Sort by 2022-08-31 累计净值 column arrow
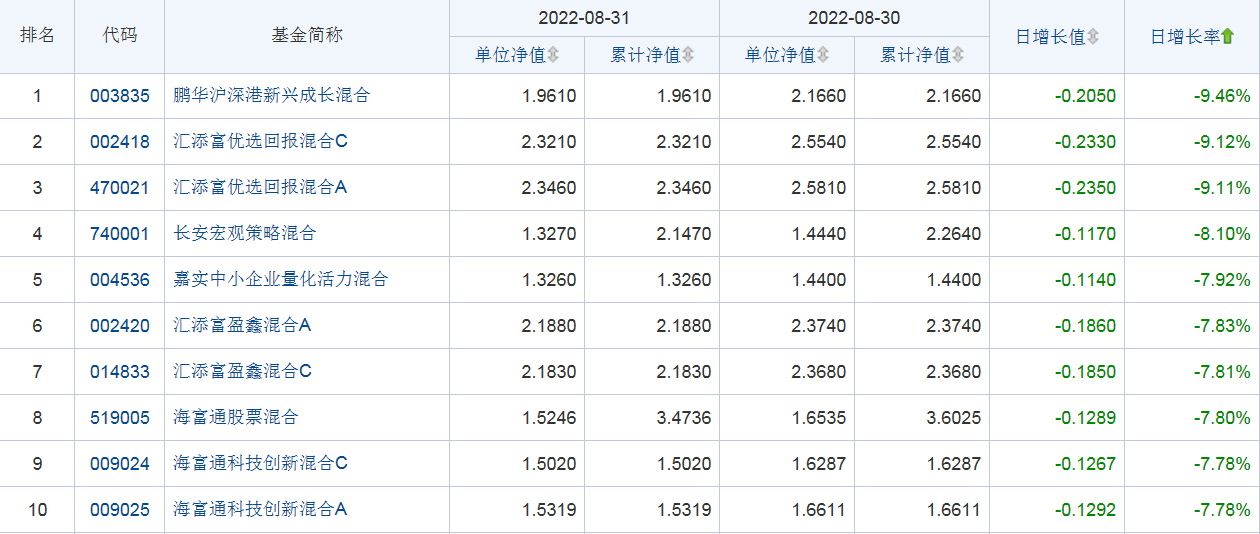This screenshot has width=1260, height=534. tap(688, 55)
